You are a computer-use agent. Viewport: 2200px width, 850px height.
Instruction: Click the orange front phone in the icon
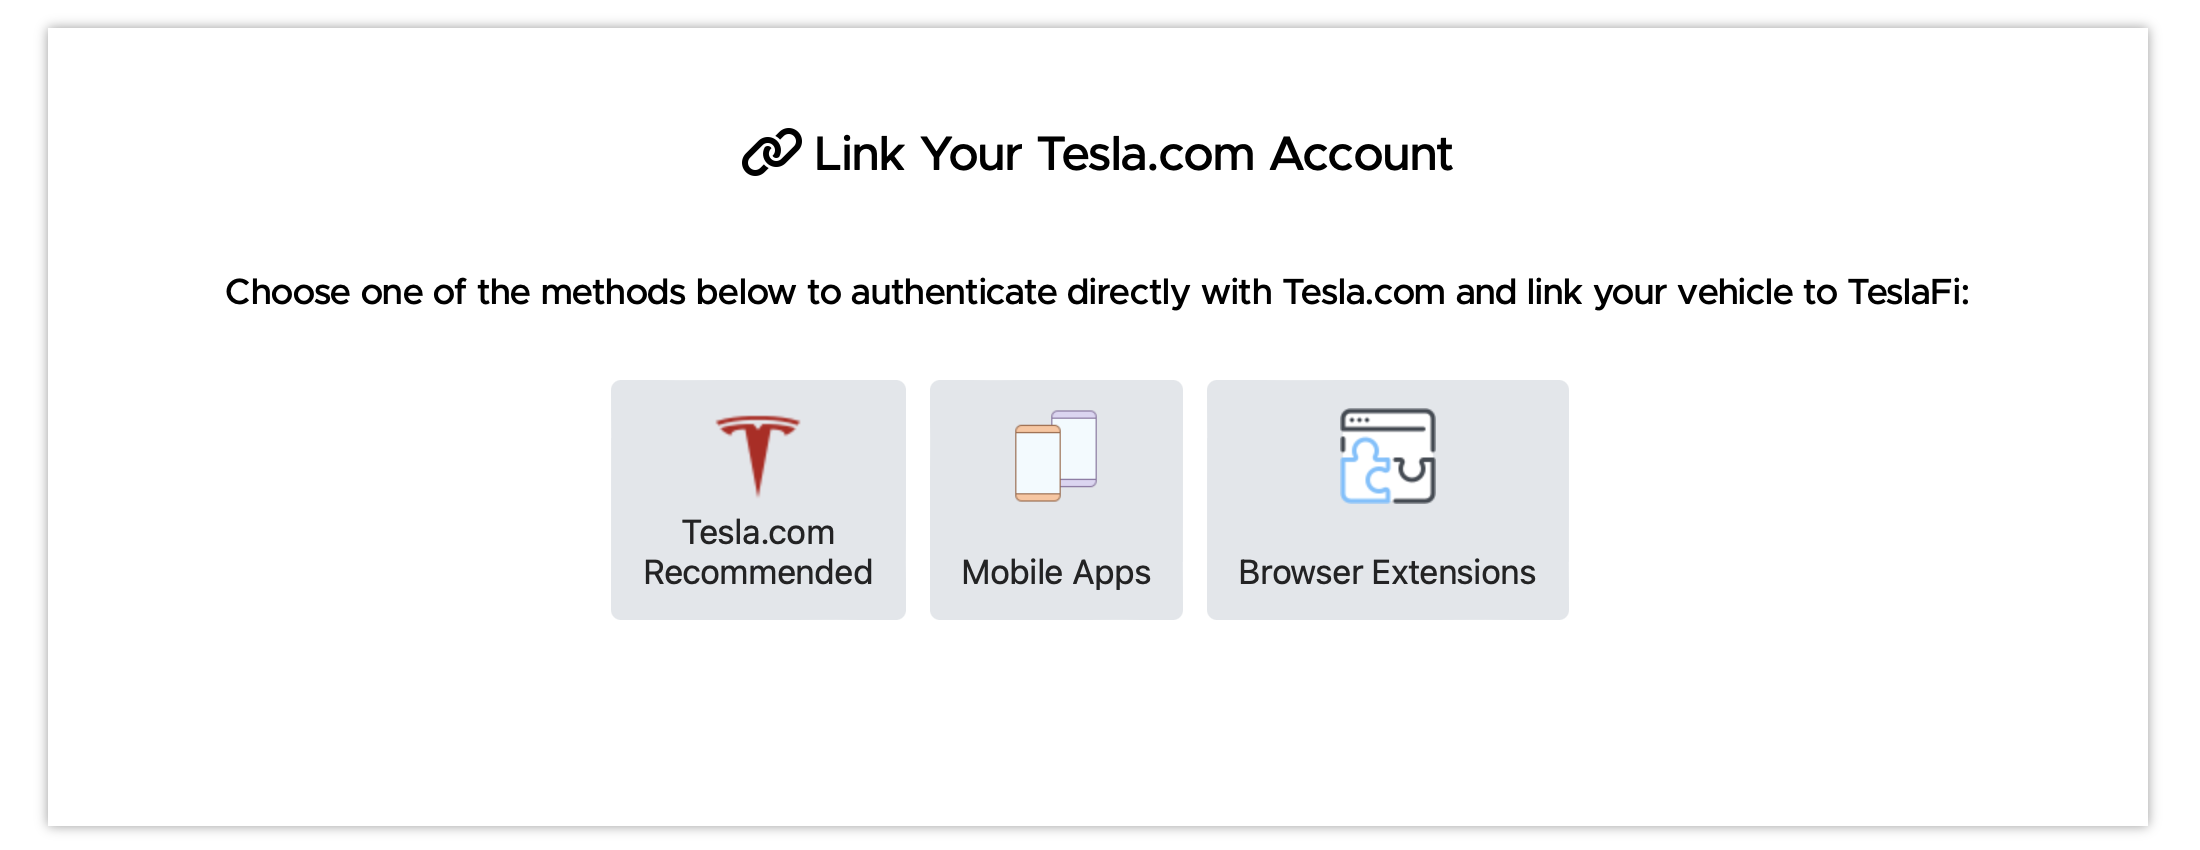[1037, 463]
